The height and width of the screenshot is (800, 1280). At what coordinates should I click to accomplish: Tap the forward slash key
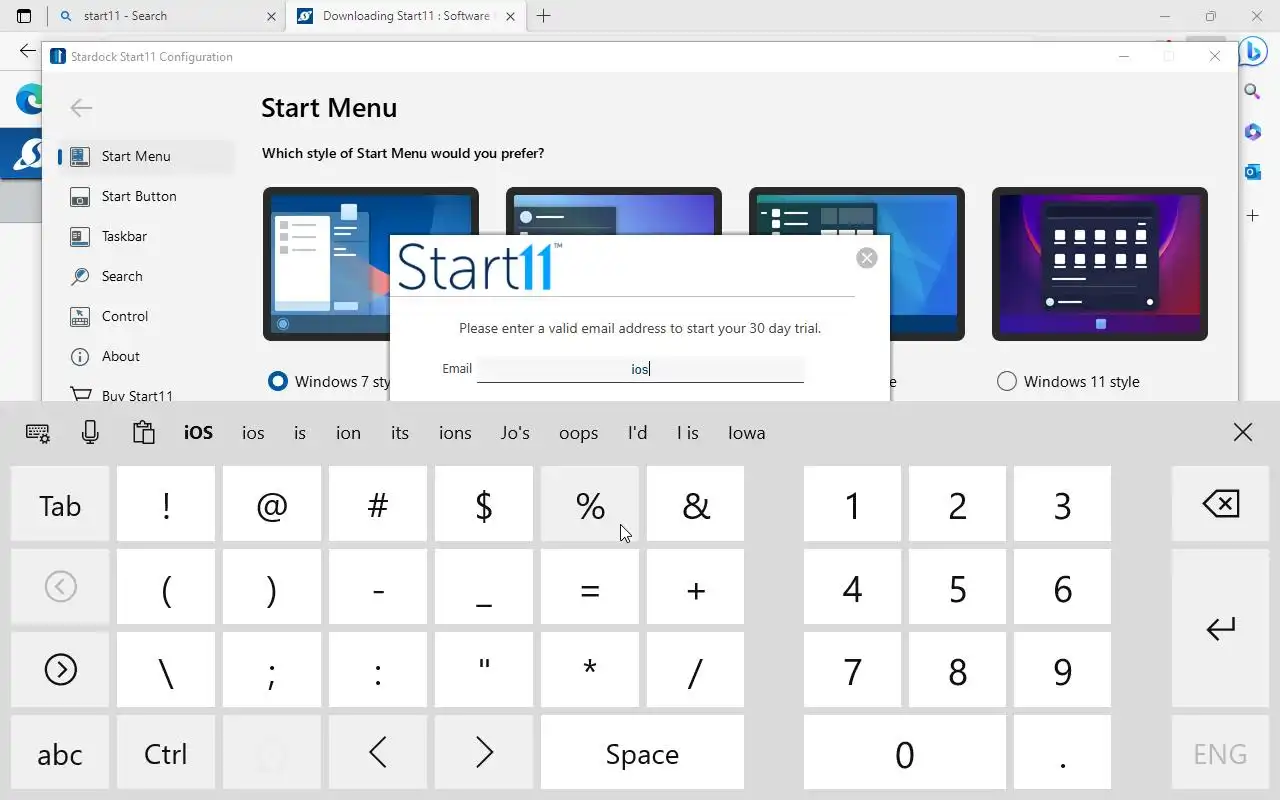tap(696, 669)
